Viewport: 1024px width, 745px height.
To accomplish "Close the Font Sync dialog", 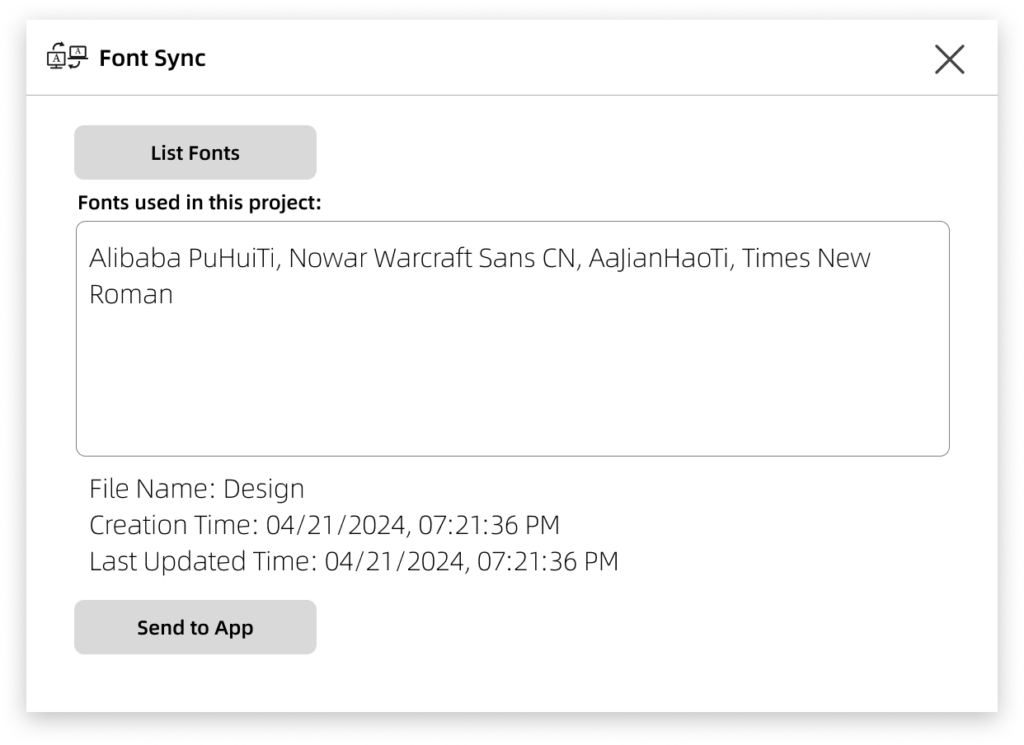I will pos(949,60).
